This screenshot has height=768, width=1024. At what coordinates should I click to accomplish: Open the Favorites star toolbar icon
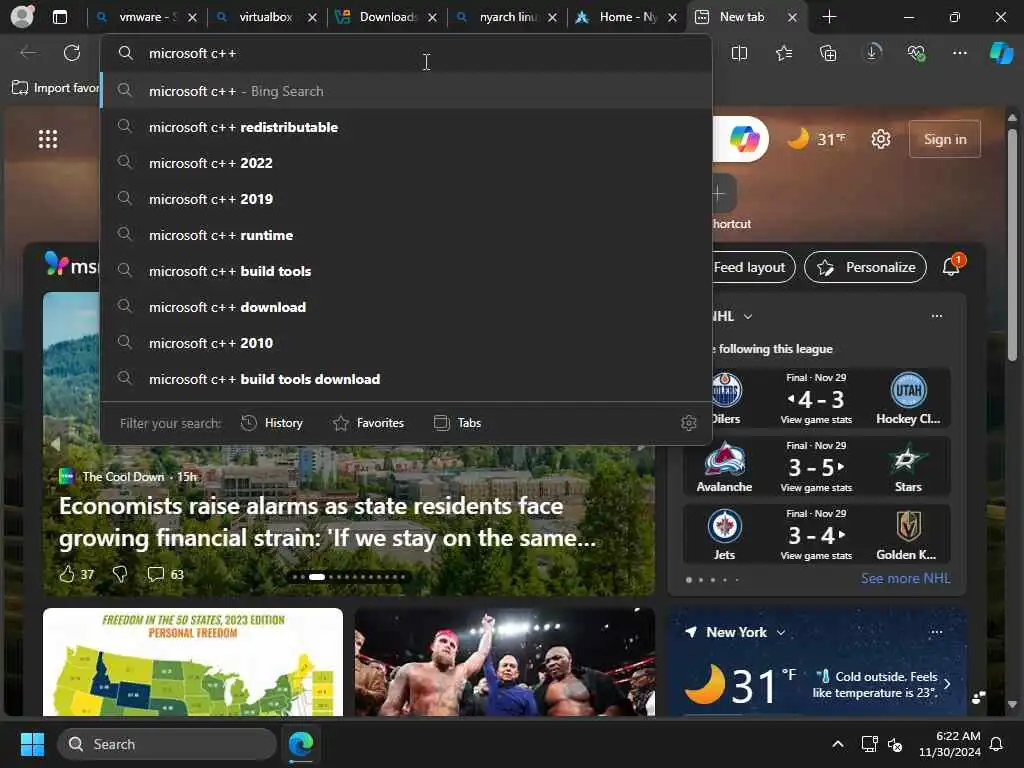(x=784, y=53)
